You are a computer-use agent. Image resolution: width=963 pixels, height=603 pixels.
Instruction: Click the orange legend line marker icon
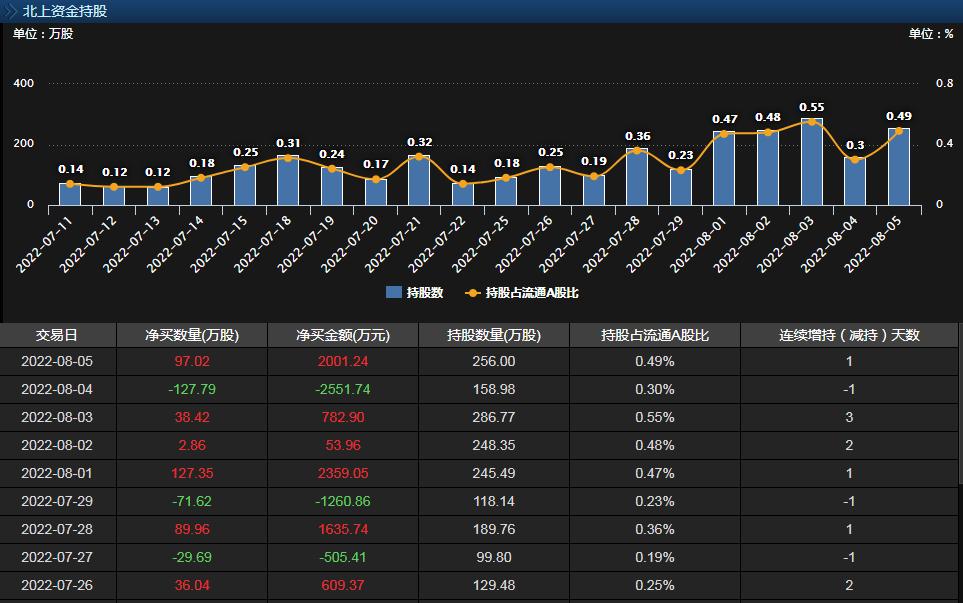point(473,293)
